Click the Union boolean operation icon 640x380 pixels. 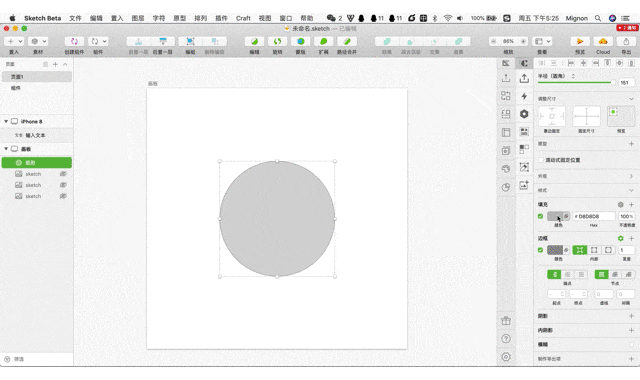[387, 41]
